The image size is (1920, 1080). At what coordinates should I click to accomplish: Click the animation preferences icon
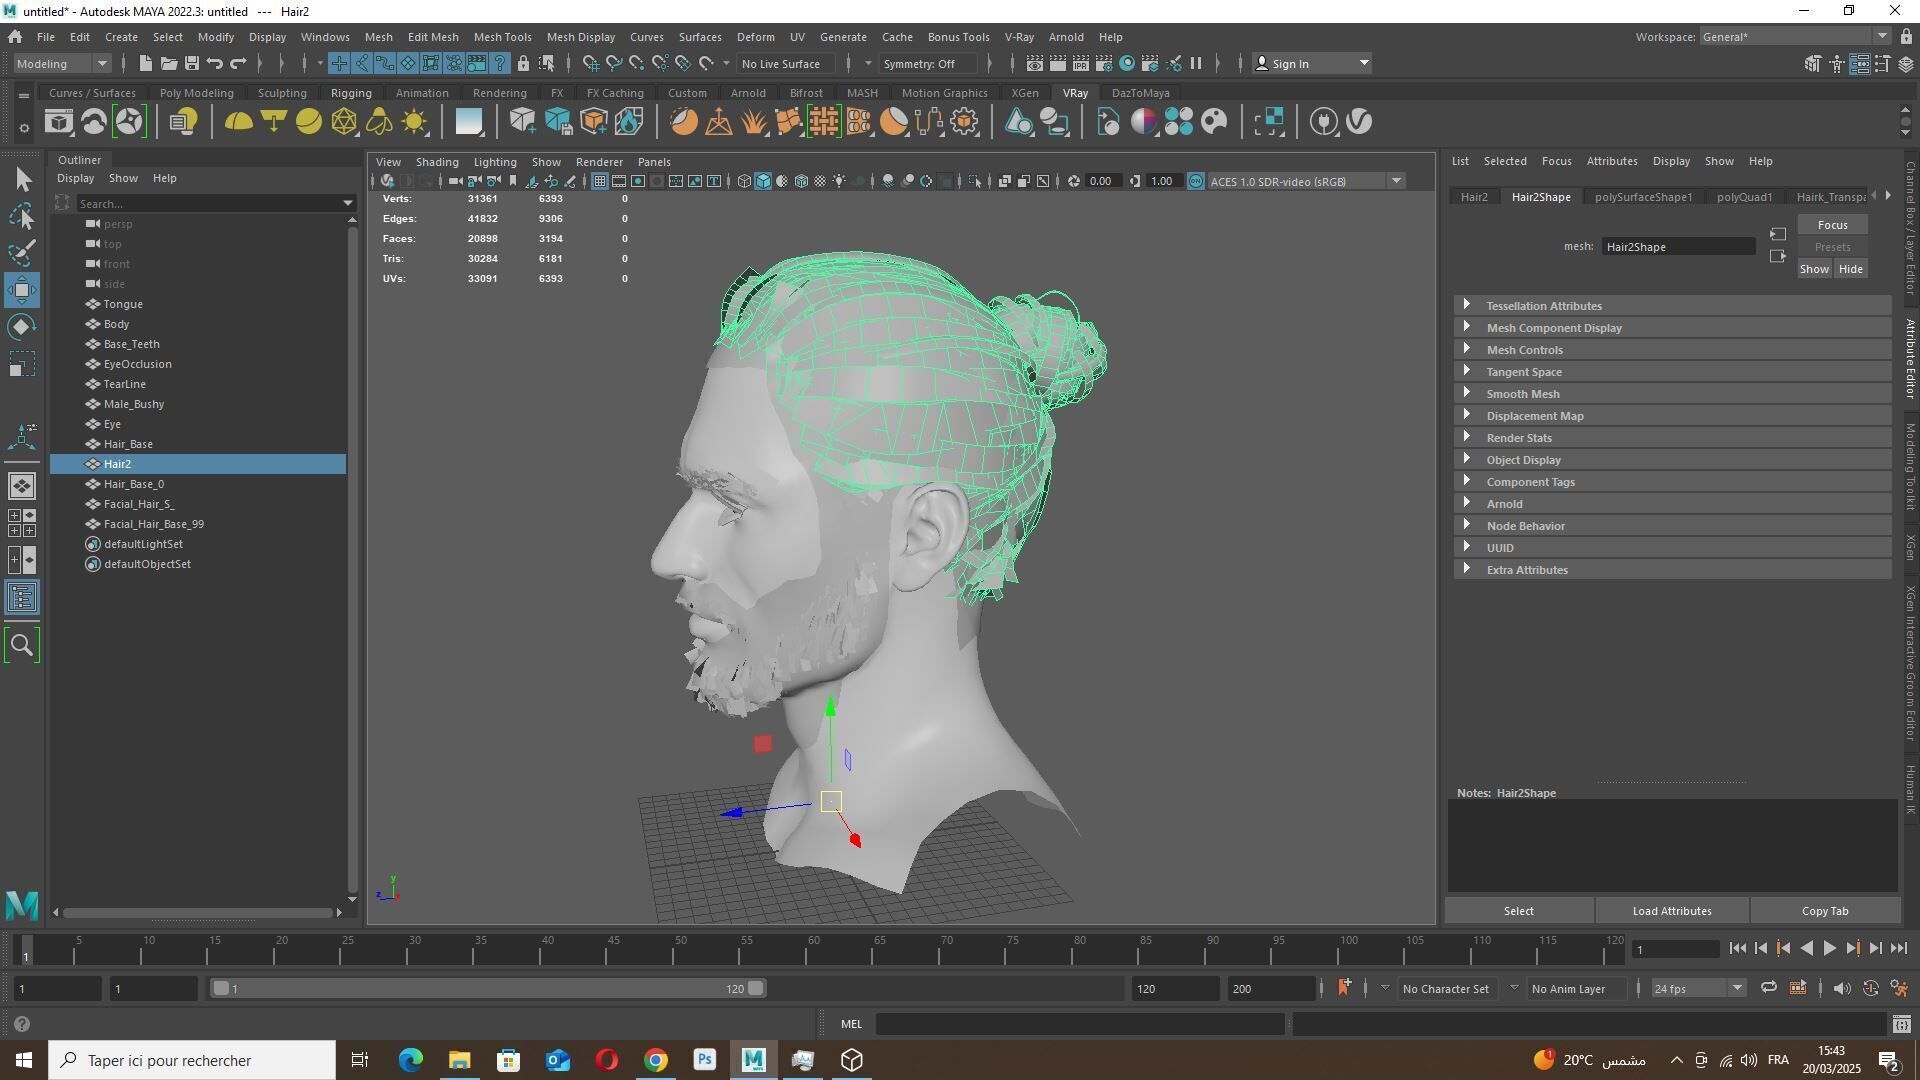1900,989
